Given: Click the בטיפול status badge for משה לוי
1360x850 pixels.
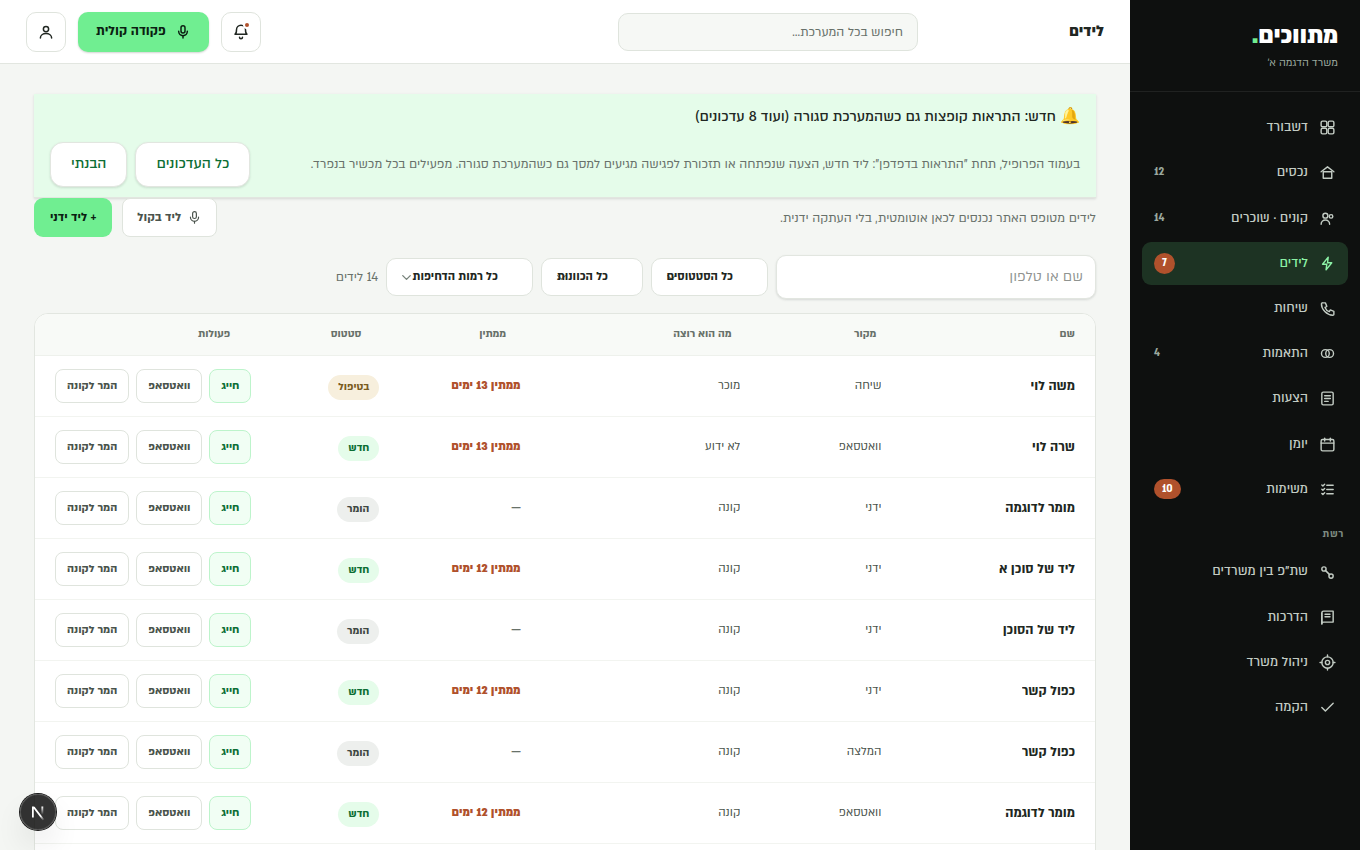Looking at the screenshot, I should point(353,387).
